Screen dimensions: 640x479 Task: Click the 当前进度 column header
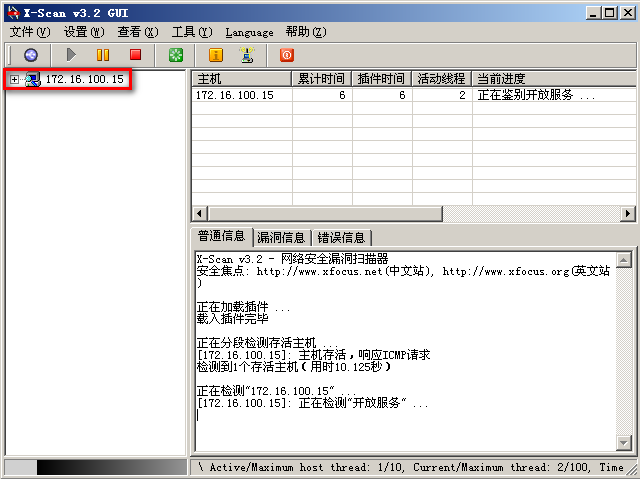click(x=554, y=78)
